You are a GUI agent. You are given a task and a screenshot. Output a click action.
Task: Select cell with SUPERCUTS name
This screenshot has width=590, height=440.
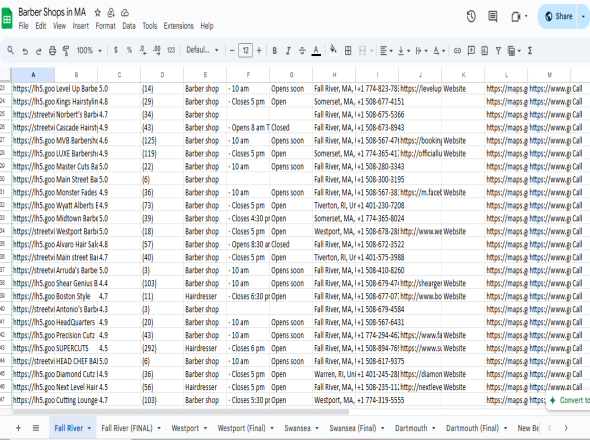pos(76,348)
